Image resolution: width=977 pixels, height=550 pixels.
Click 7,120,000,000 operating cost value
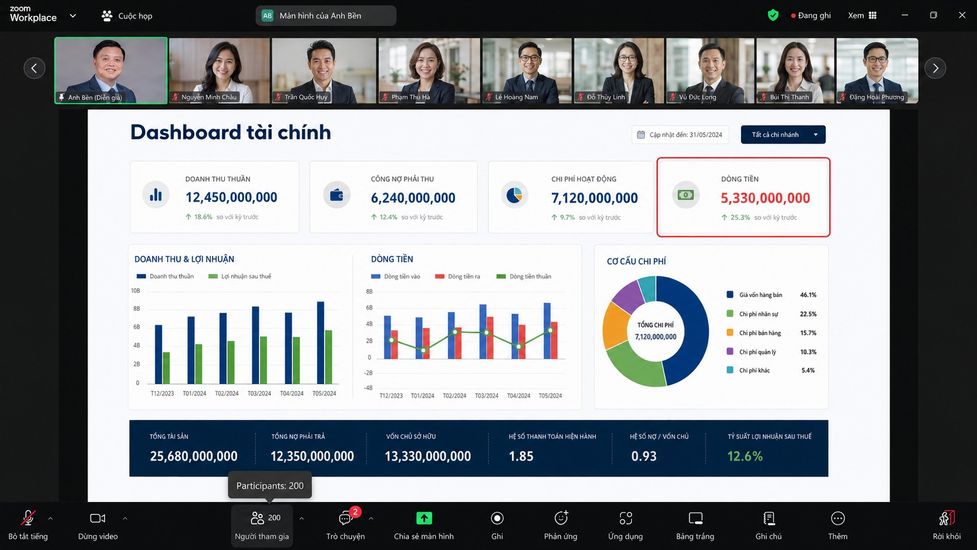click(594, 198)
